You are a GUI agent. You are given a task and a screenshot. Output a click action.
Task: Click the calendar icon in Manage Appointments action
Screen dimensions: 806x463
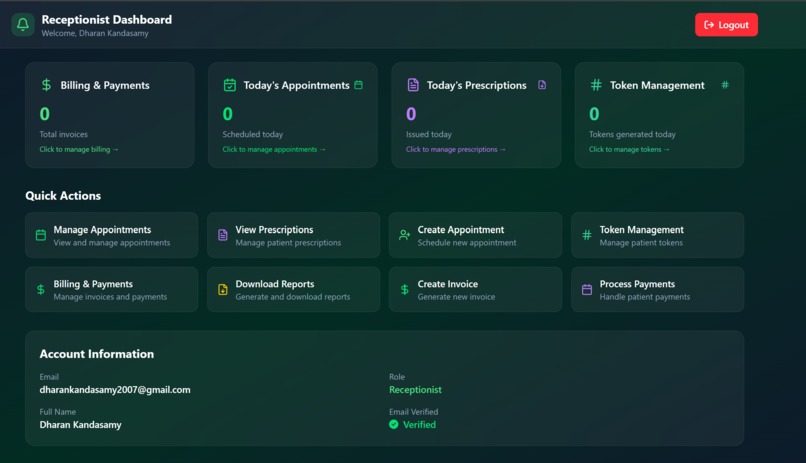[x=41, y=235]
